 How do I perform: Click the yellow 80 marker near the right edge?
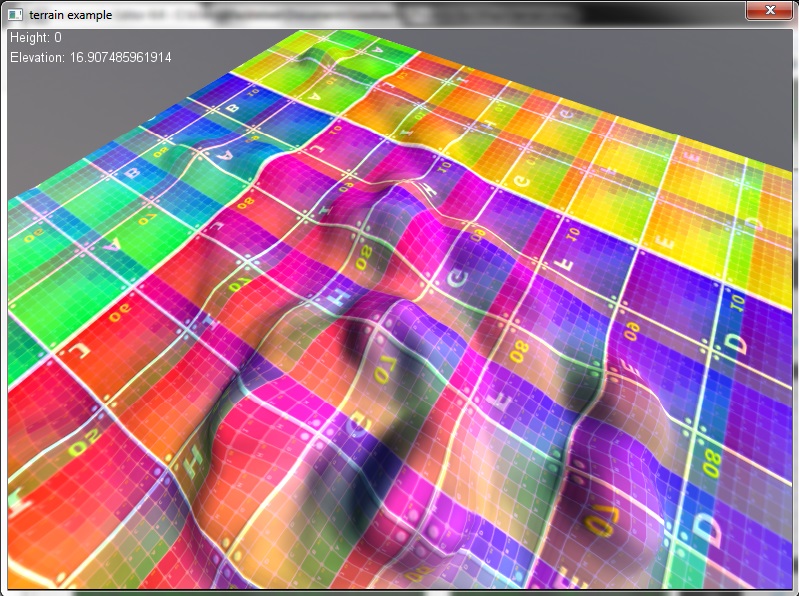(712, 461)
